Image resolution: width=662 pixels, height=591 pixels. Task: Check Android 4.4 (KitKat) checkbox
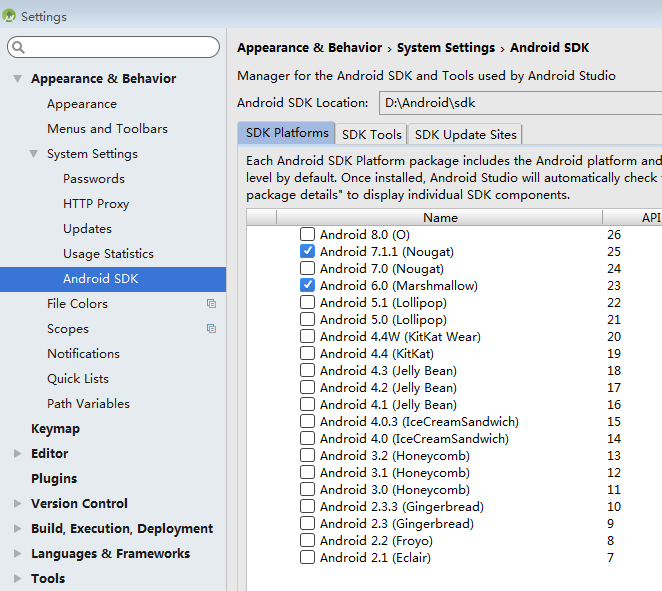tap(307, 353)
